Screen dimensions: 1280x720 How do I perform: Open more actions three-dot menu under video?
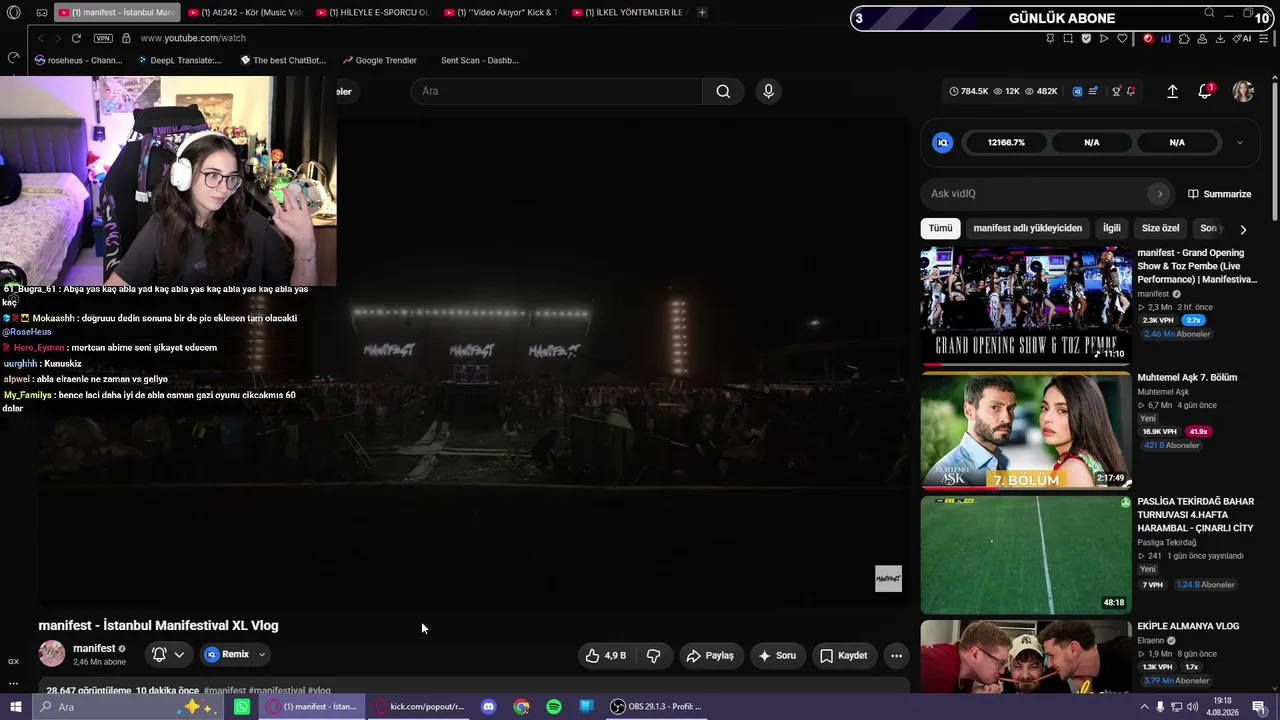896,655
